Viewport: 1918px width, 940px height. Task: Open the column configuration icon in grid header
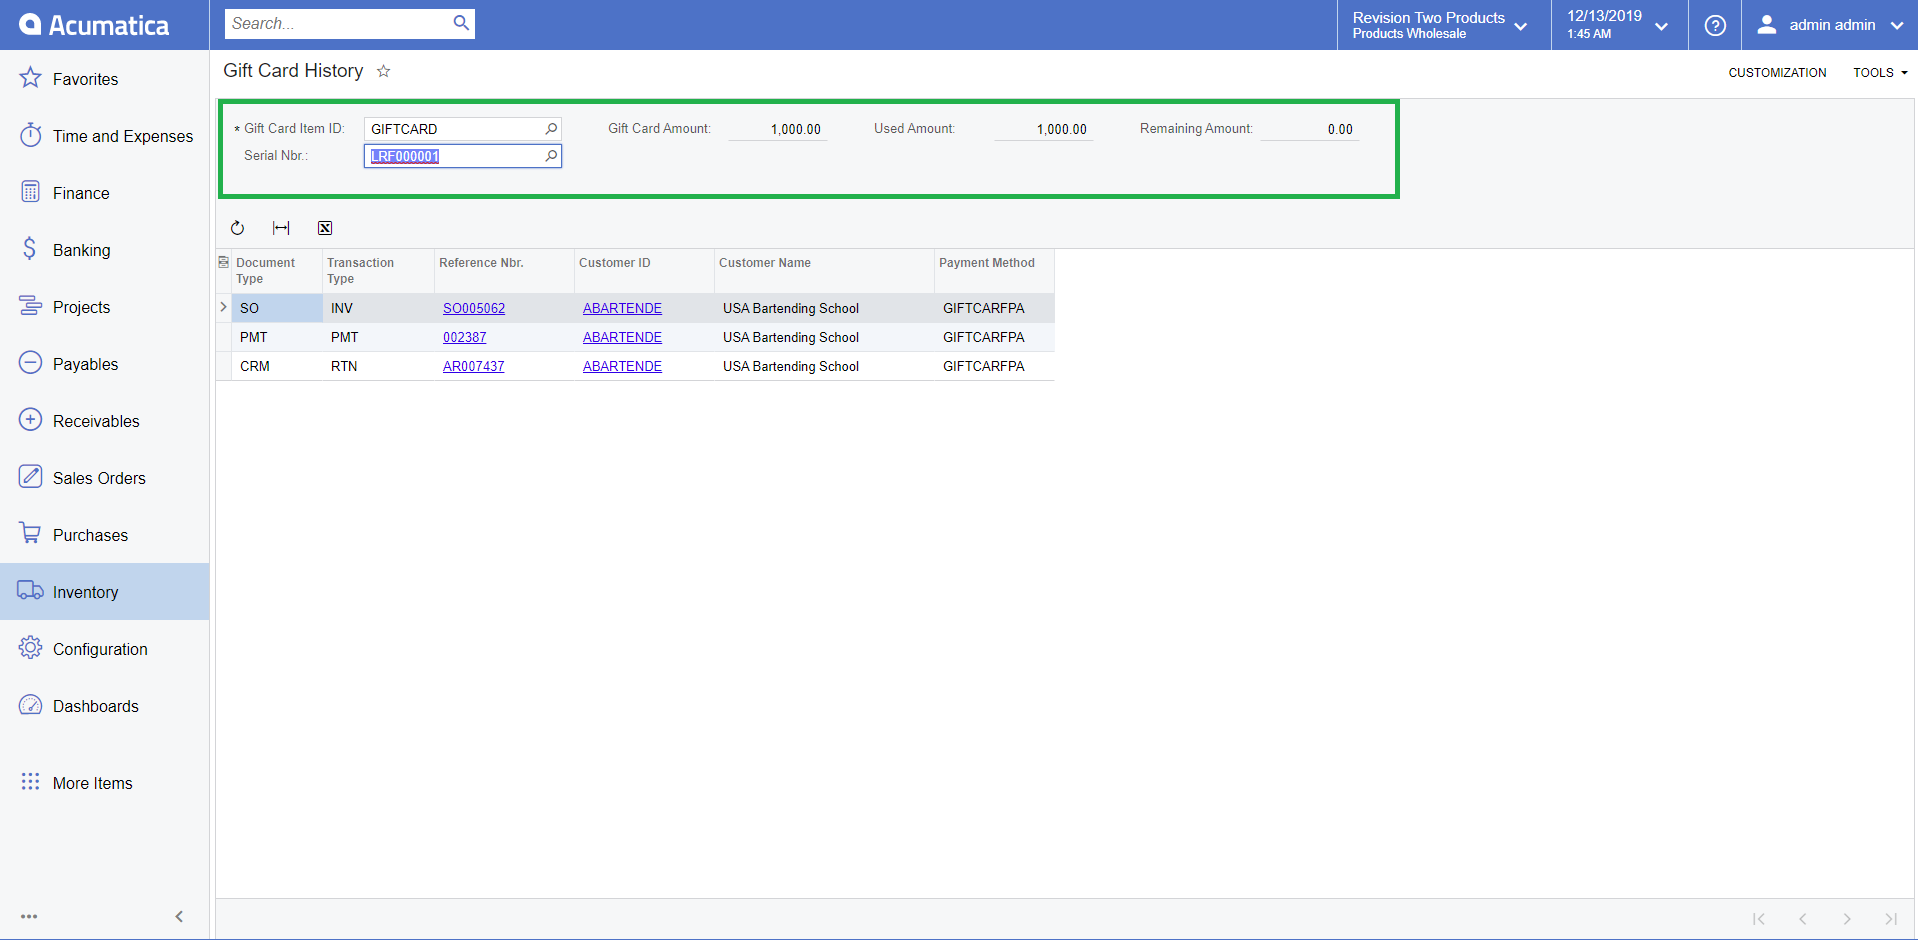(223, 262)
